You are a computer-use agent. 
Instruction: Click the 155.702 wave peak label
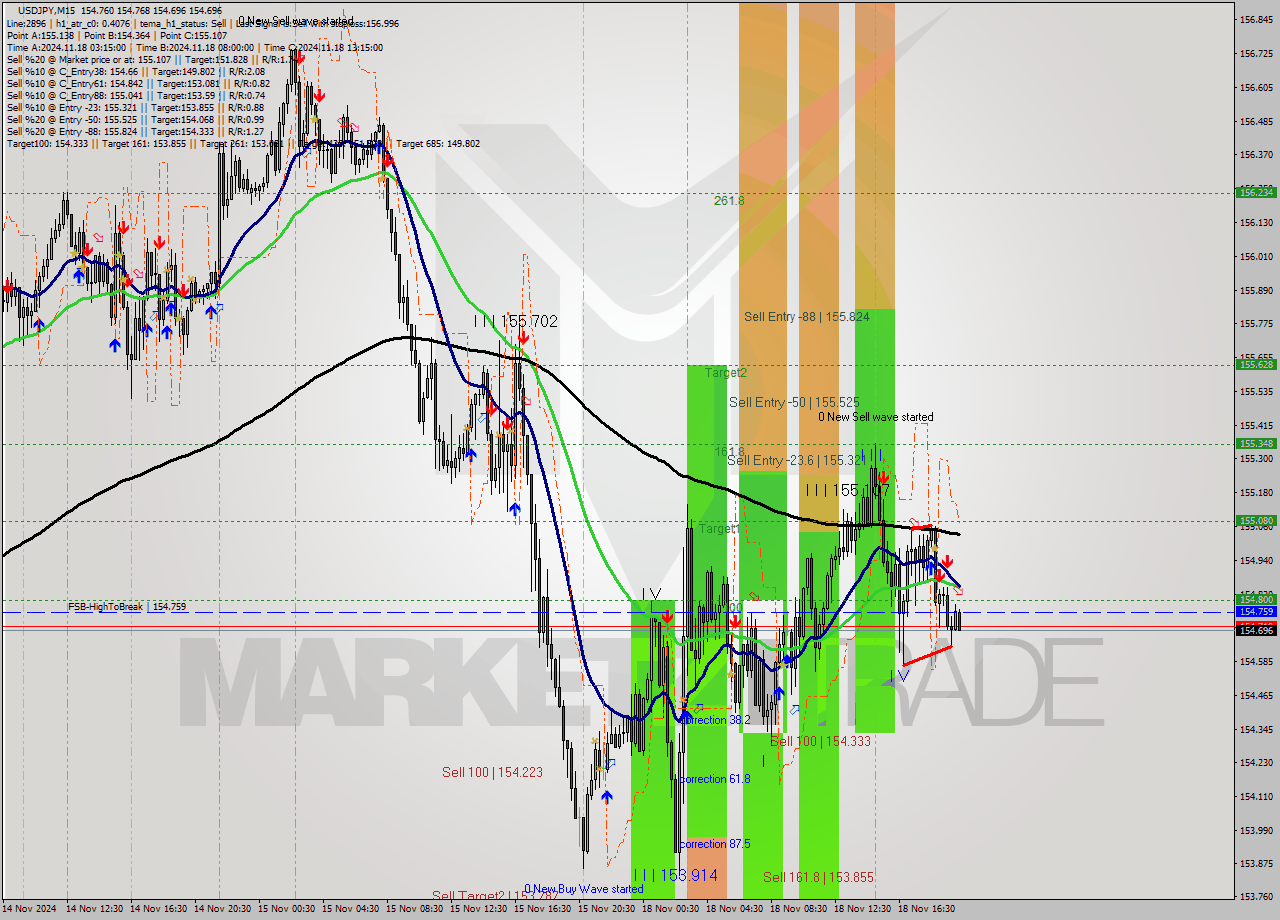point(516,321)
